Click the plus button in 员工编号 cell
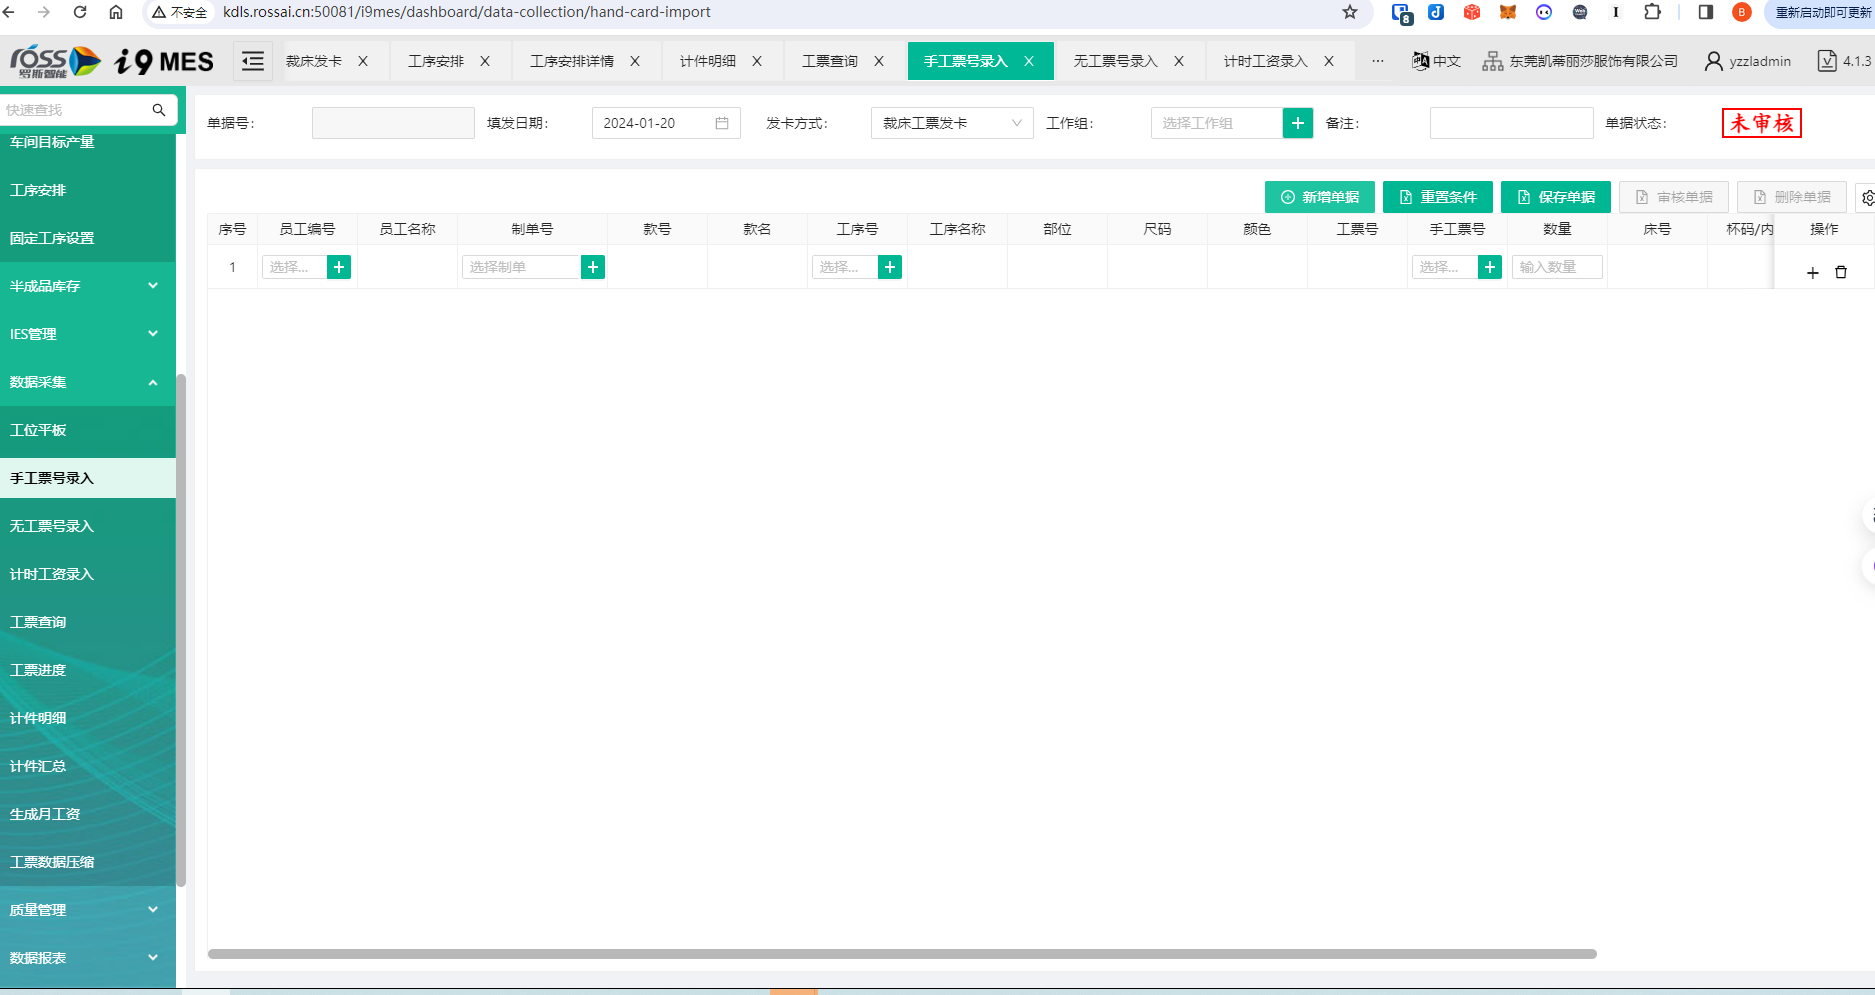The image size is (1875, 995). 339,267
